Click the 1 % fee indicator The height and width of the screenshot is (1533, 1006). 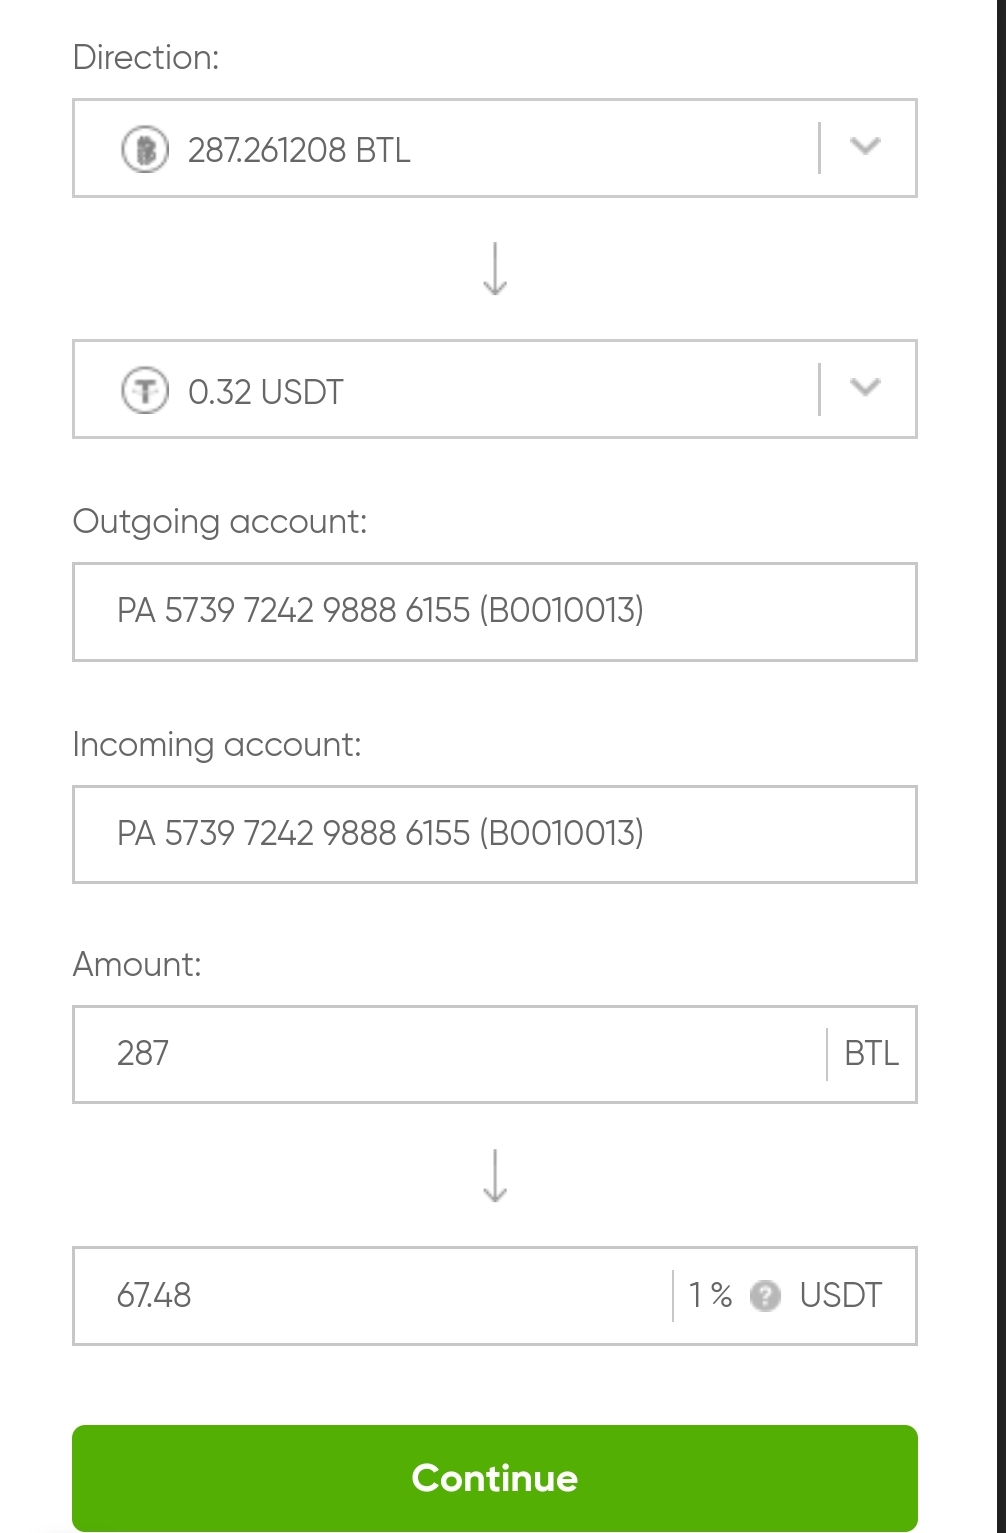[710, 1296]
